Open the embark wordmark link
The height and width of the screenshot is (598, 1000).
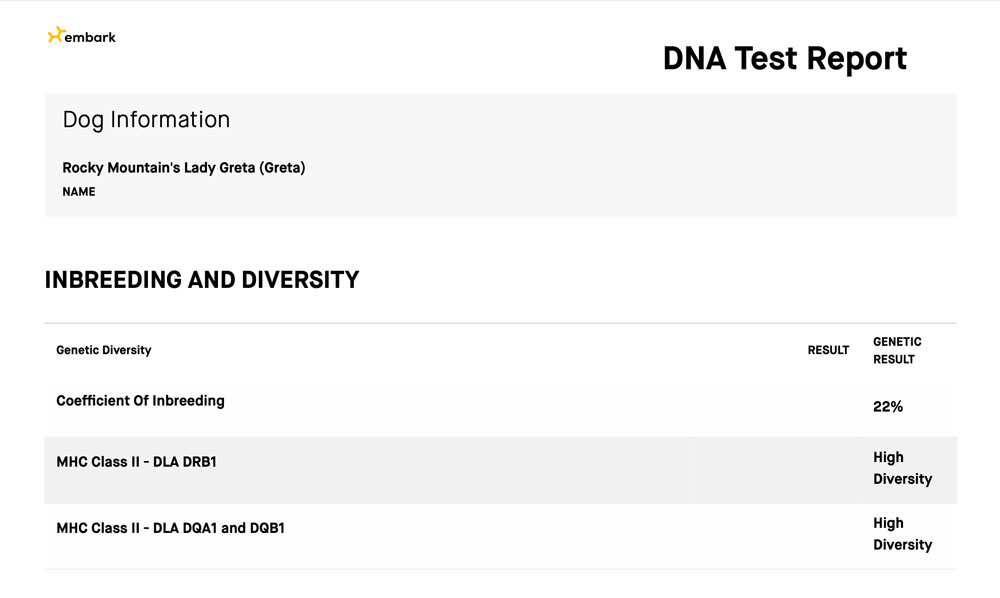90,37
